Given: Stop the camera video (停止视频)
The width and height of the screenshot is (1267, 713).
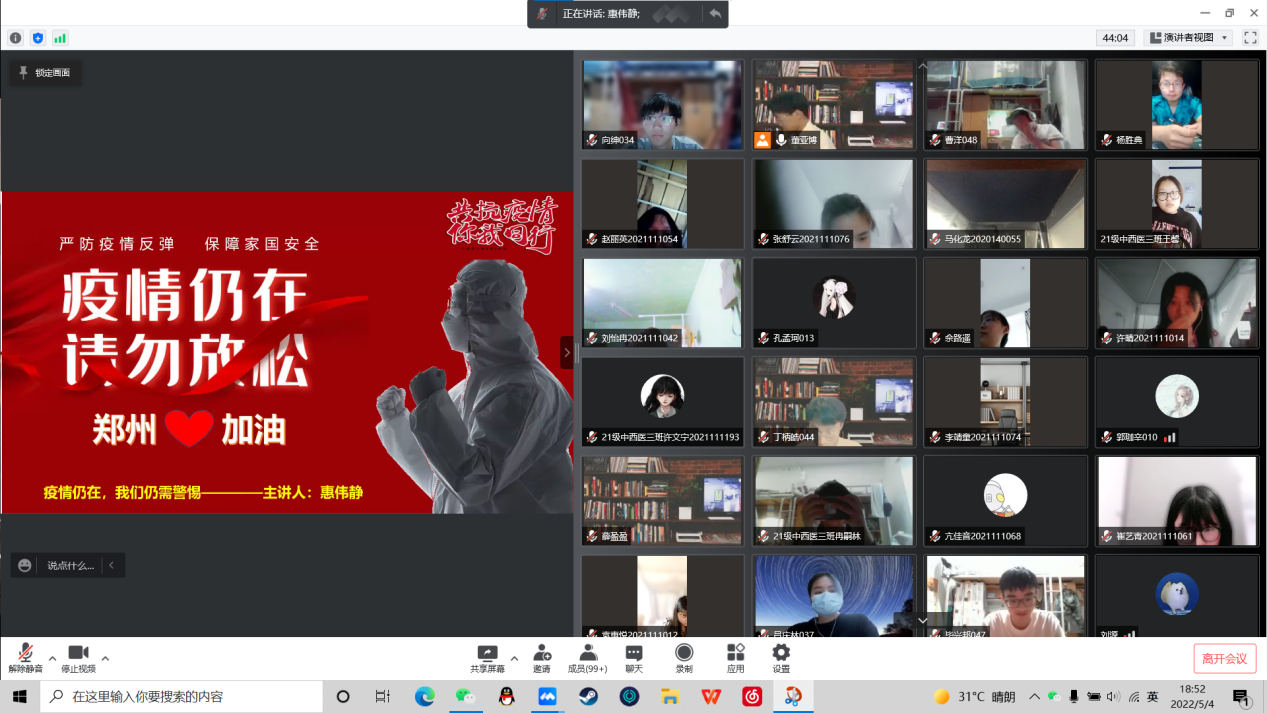Looking at the screenshot, I should pyautogui.click(x=78, y=656).
